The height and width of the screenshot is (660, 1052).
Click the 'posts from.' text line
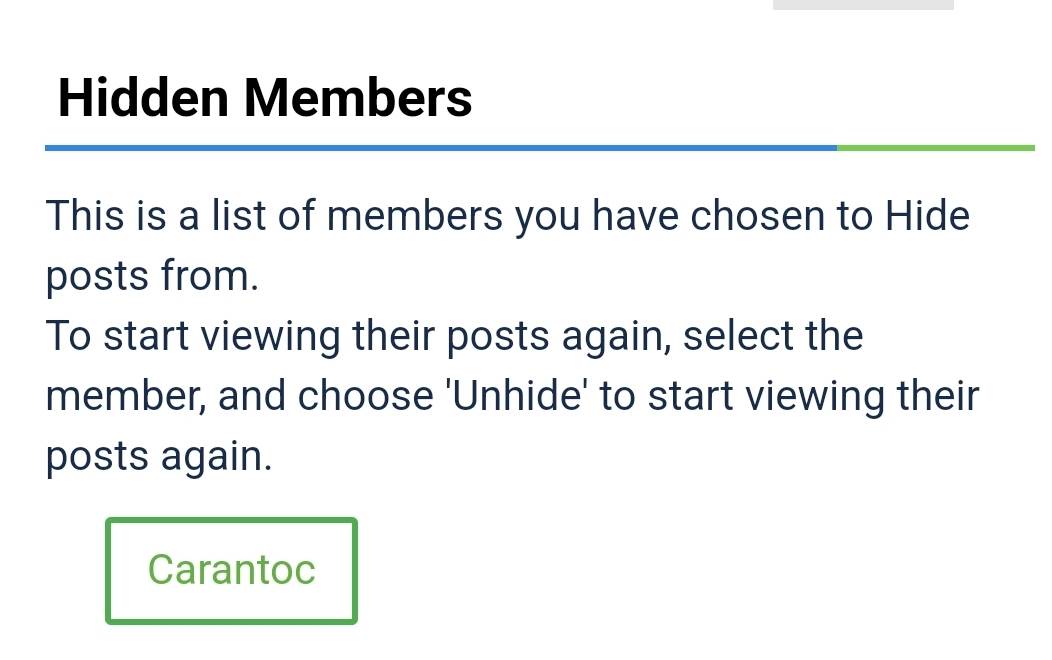coord(152,276)
